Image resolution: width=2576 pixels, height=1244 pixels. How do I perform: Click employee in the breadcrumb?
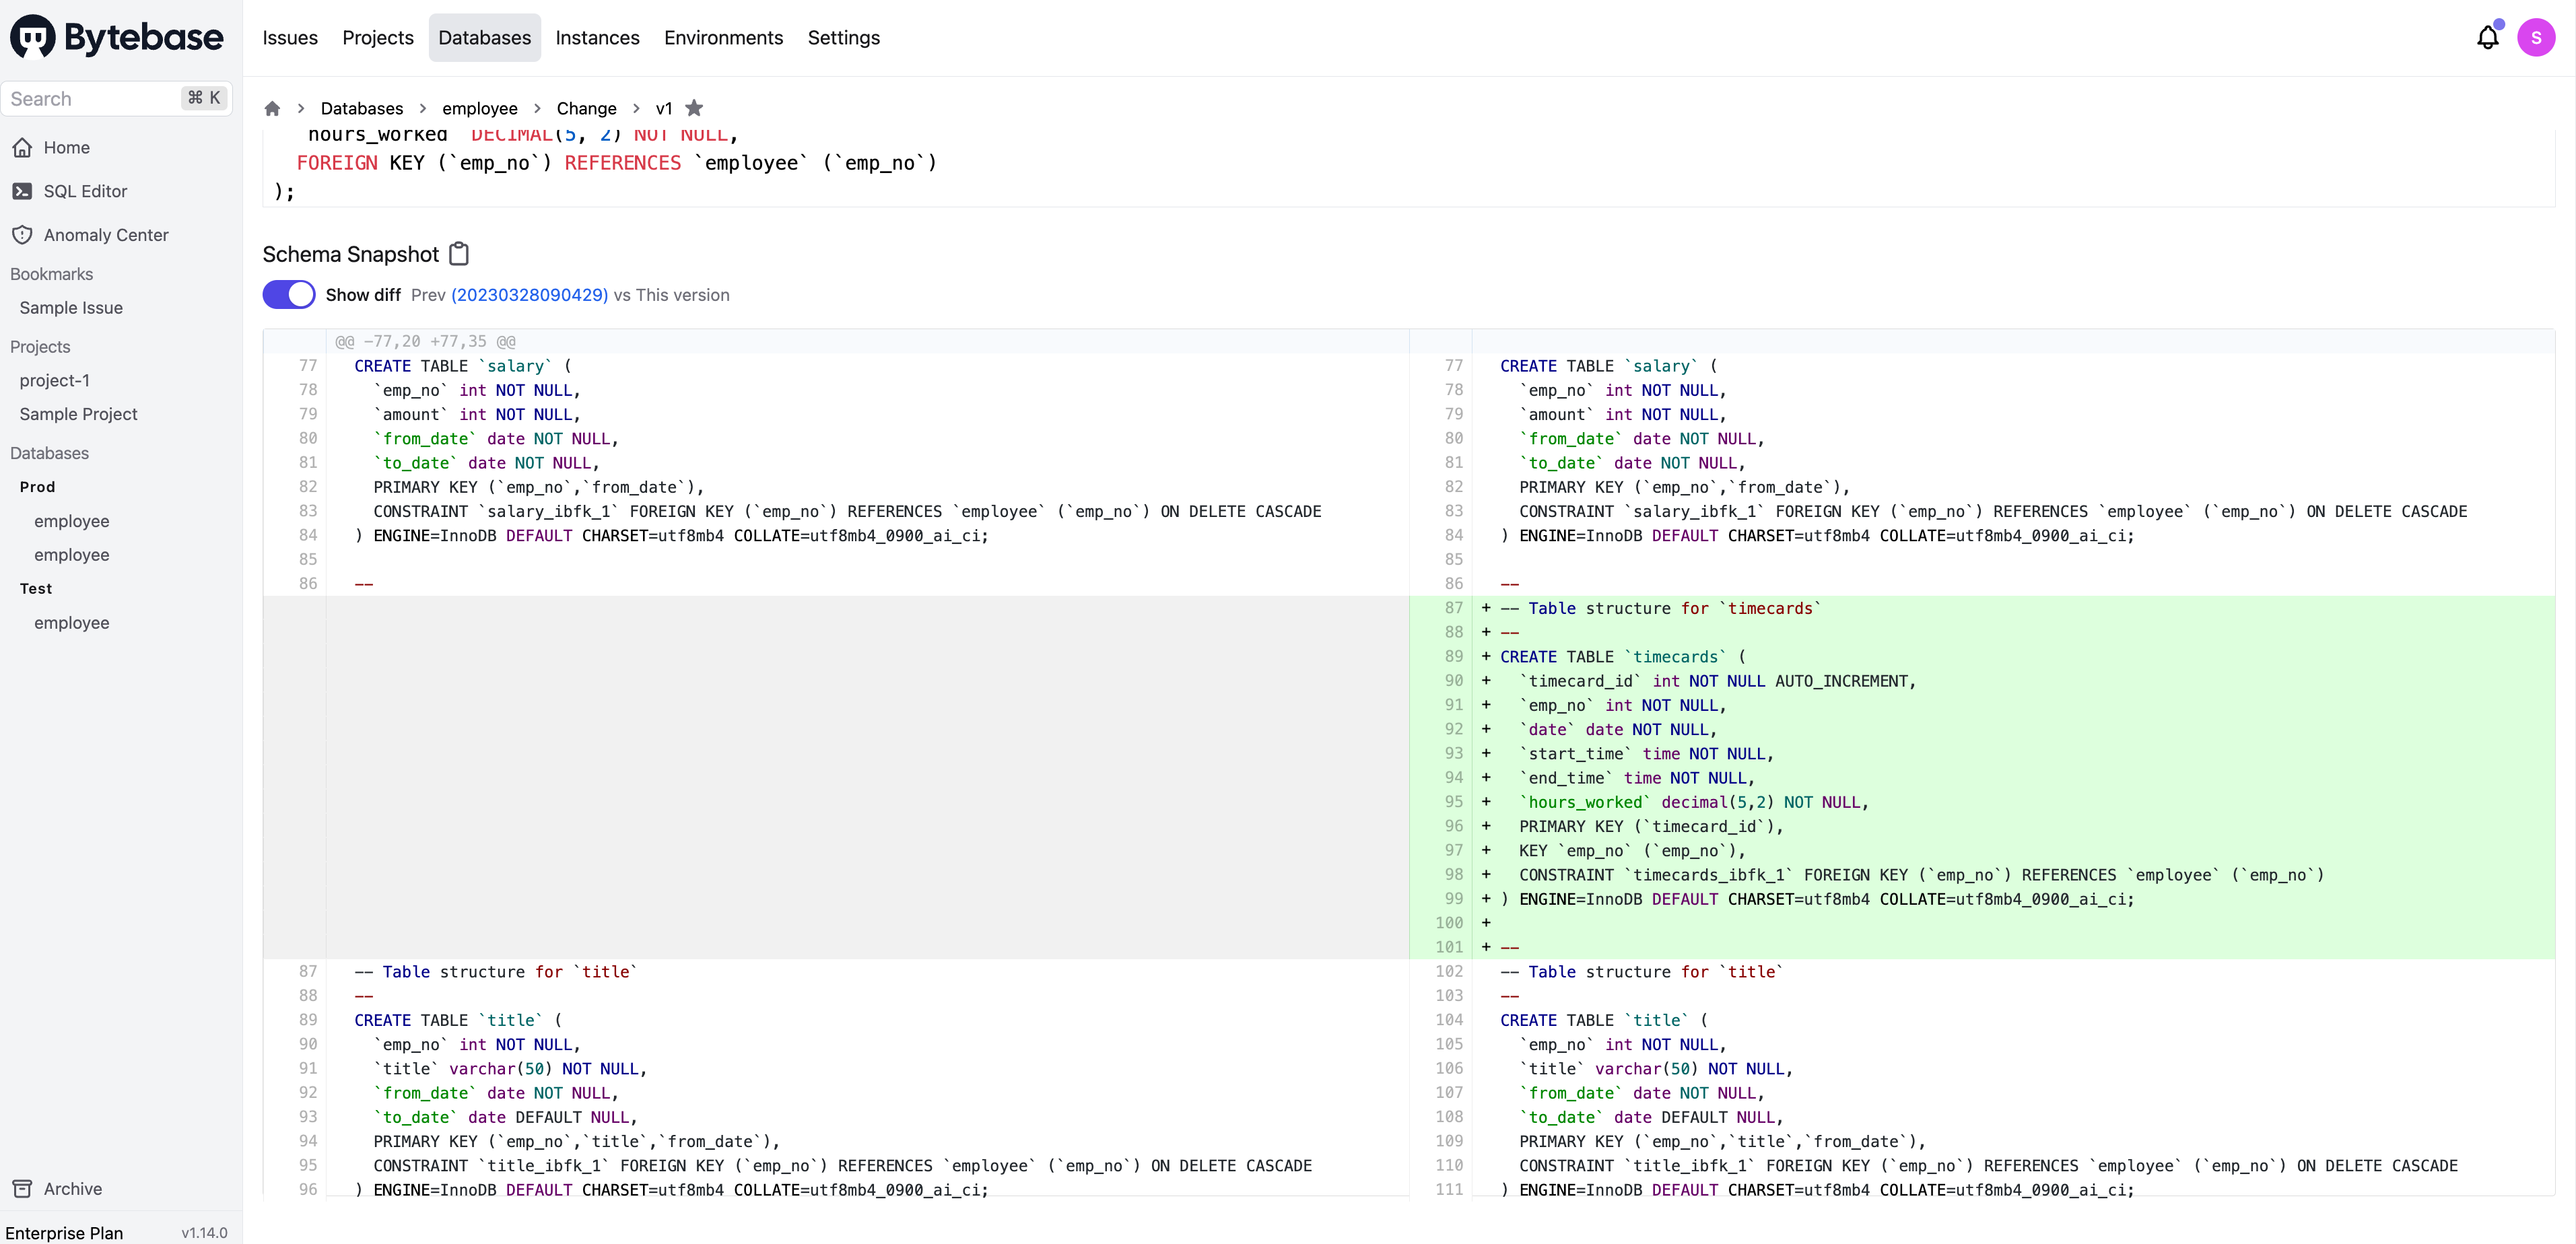[480, 108]
